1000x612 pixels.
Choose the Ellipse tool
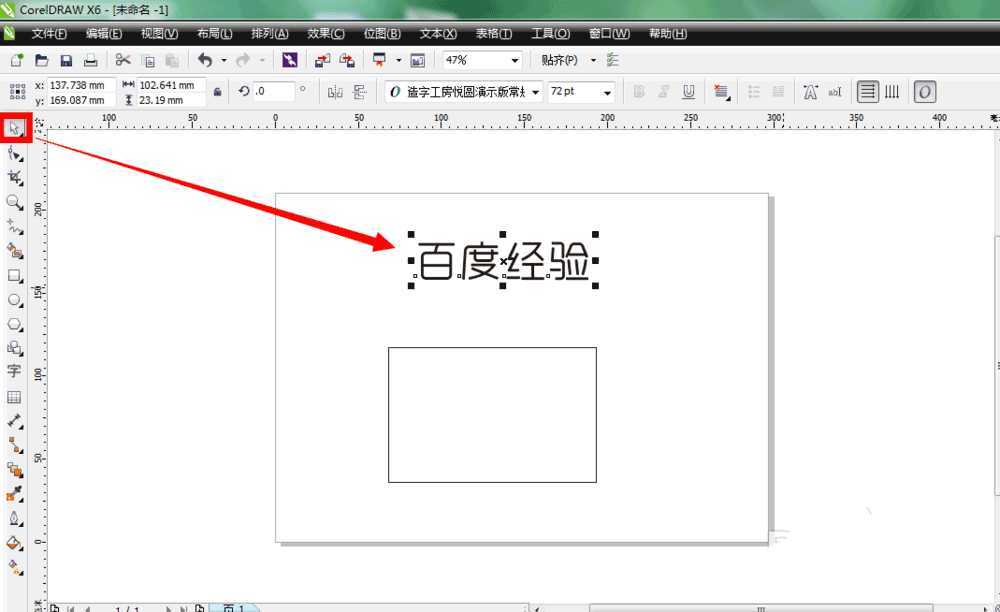[14, 300]
